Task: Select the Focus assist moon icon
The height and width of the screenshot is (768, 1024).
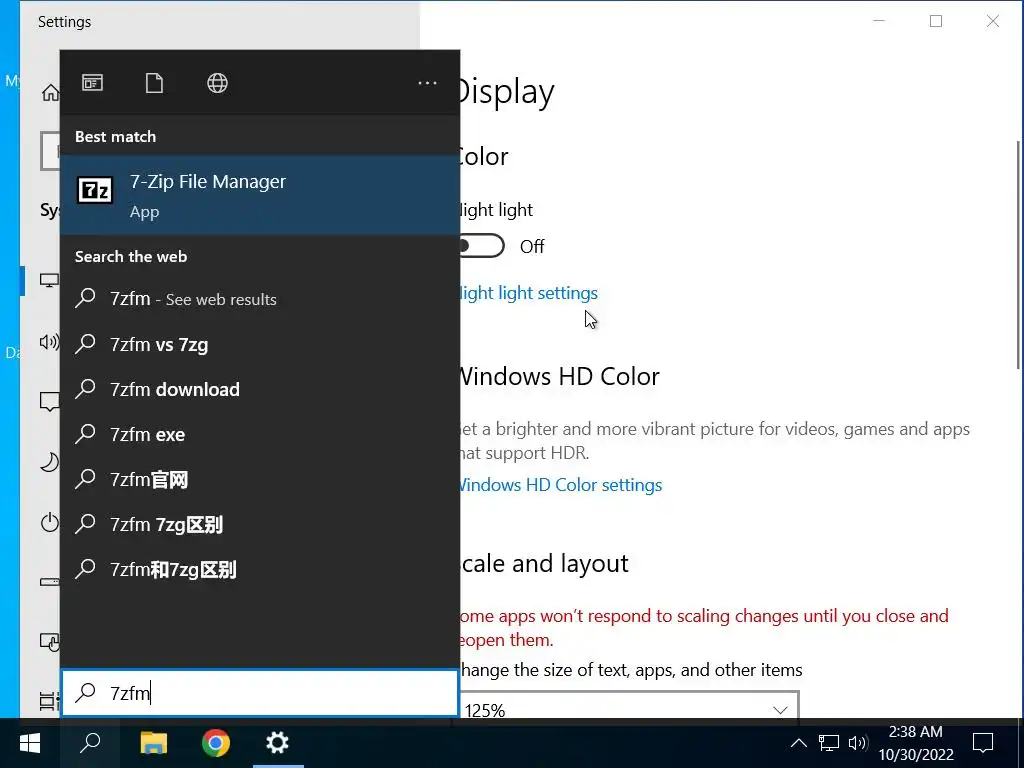Action: (x=50, y=462)
